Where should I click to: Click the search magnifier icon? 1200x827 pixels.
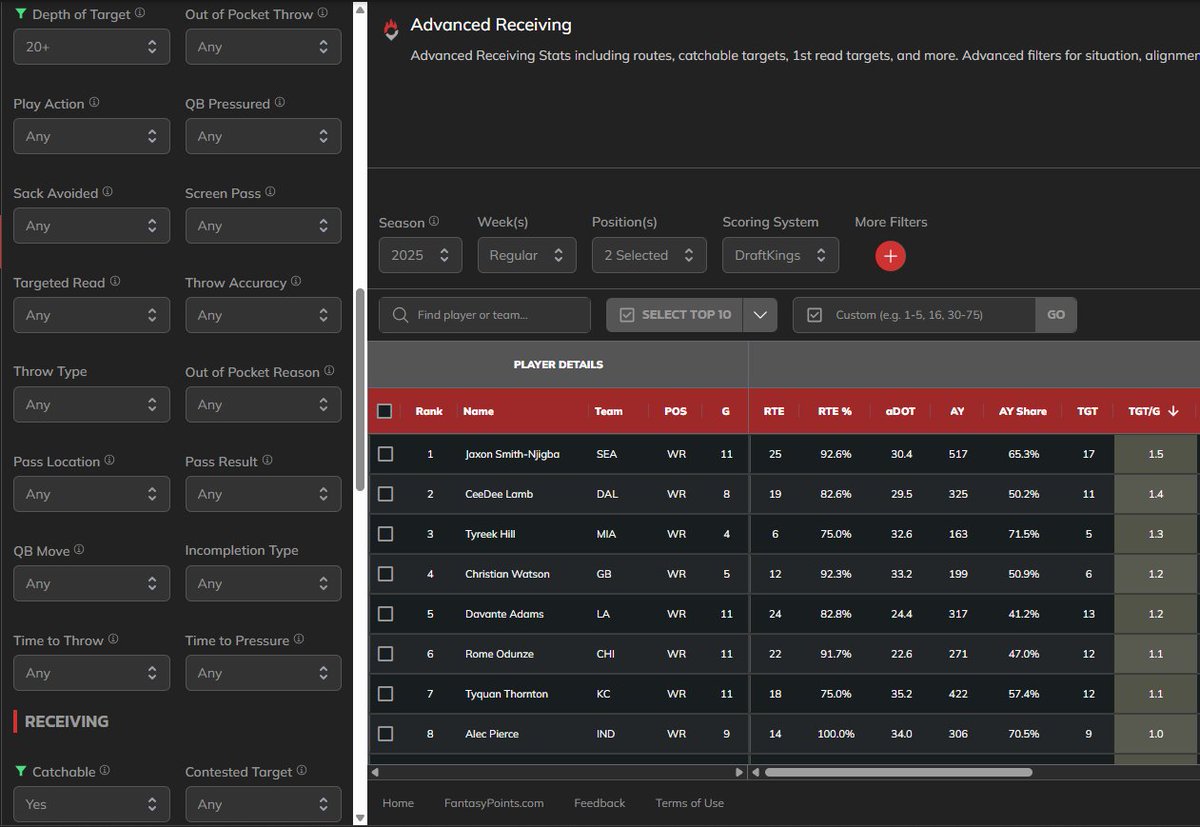(400, 315)
